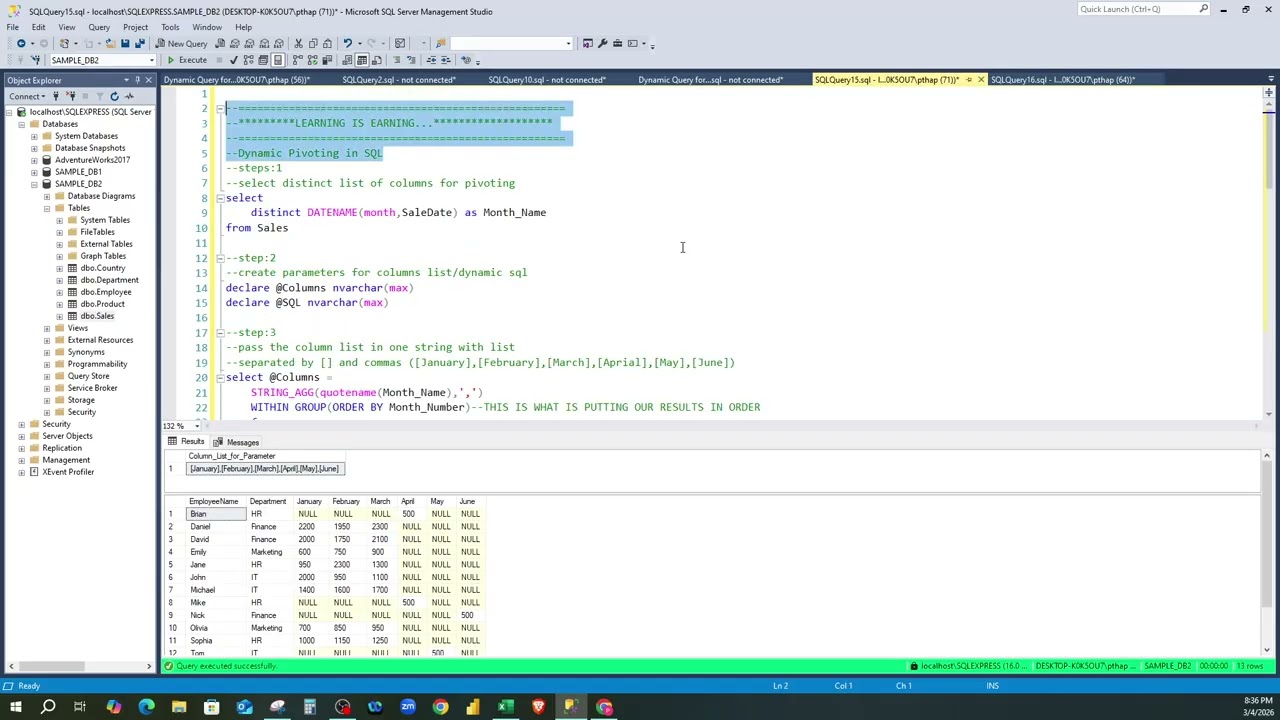This screenshot has width=1280, height=720.
Task: Open Excel from the taskbar
Action: click(x=506, y=707)
